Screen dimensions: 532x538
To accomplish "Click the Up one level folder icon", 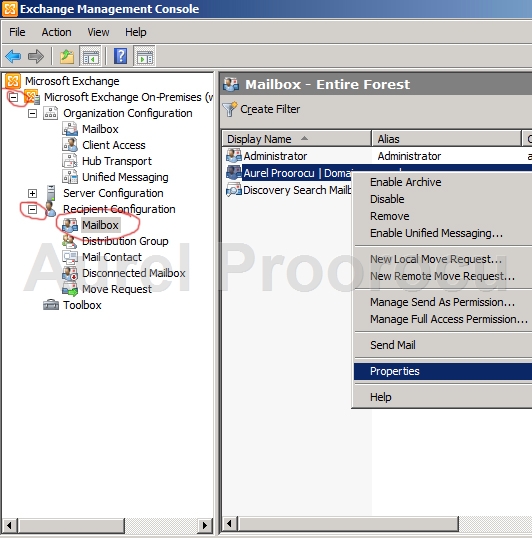I will point(67,56).
